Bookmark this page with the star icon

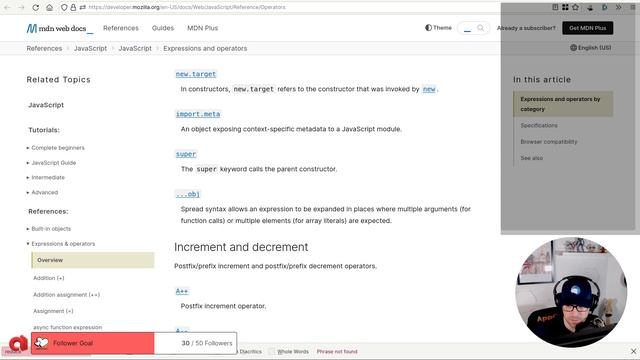point(576,7)
